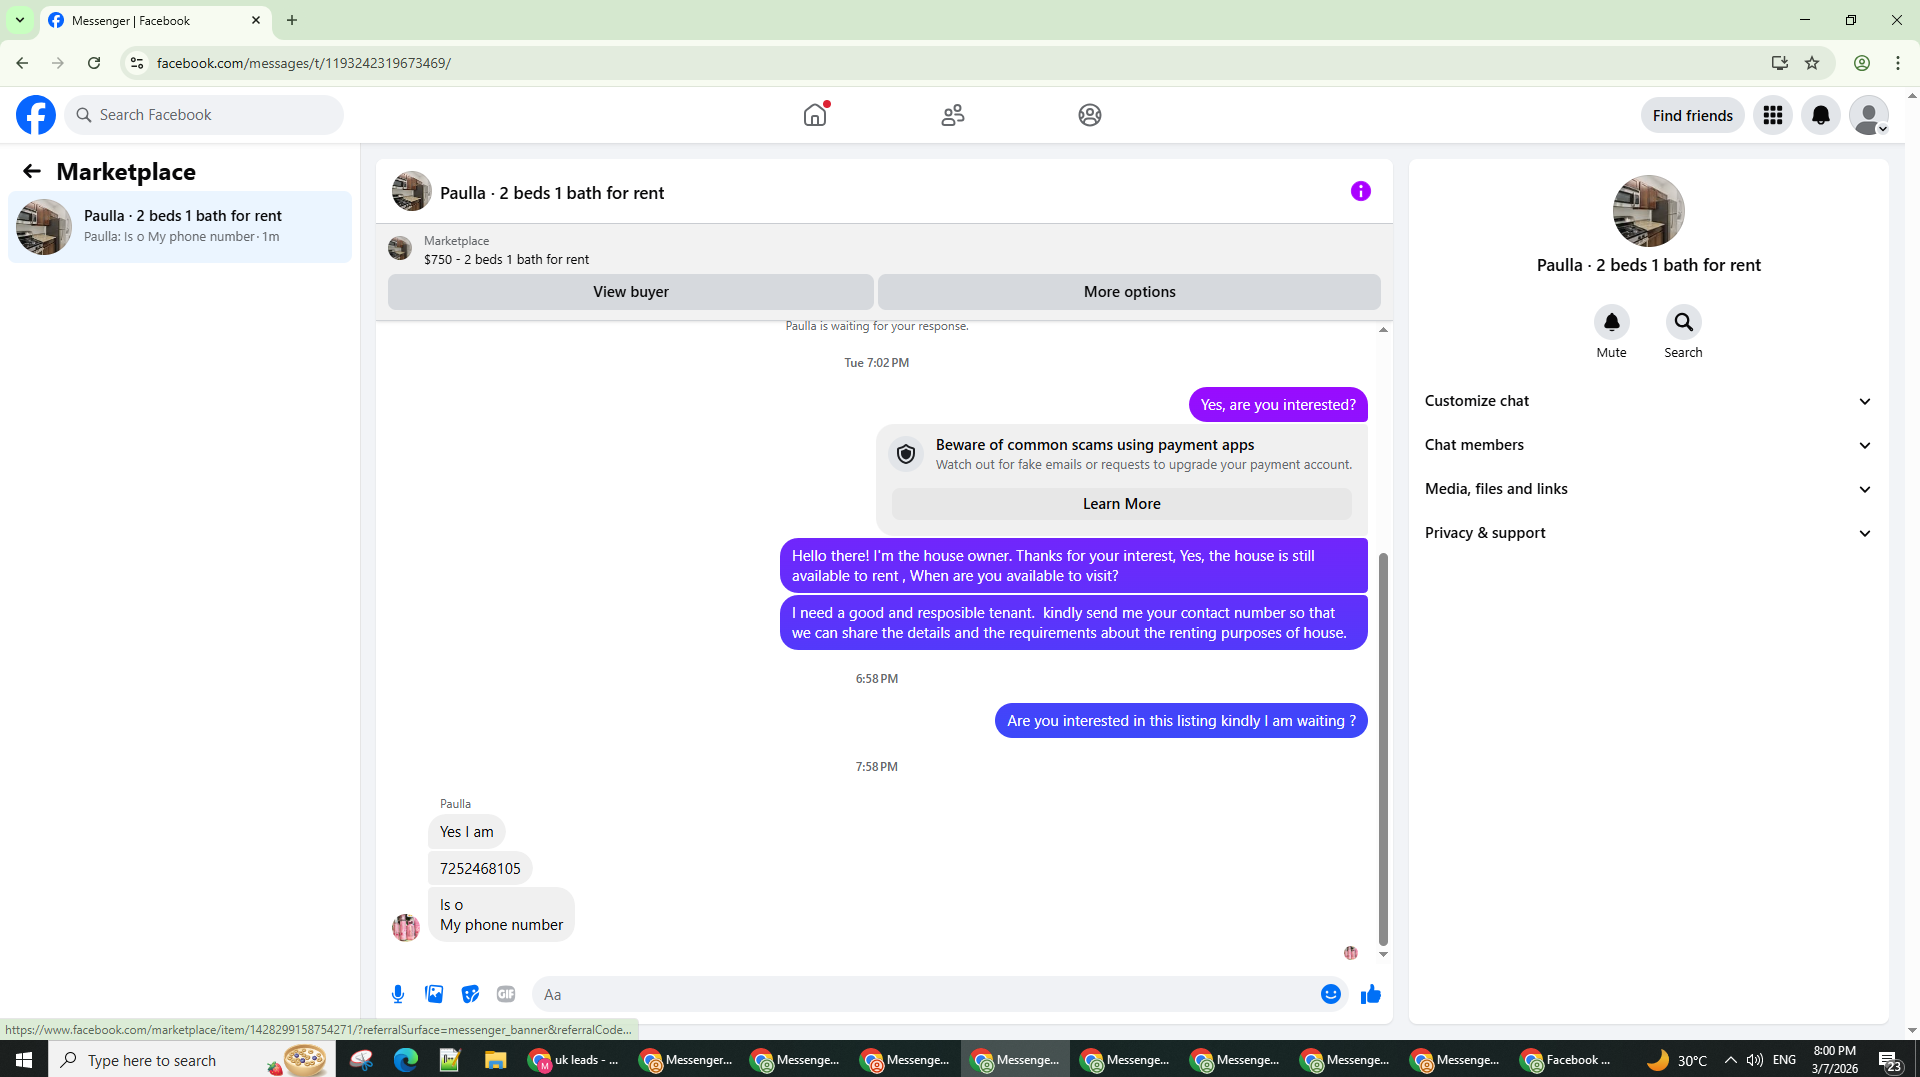This screenshot has width=1920, height=1077.
Task: Open the $750 - 2 beds listing link
Action: (506, 259)
